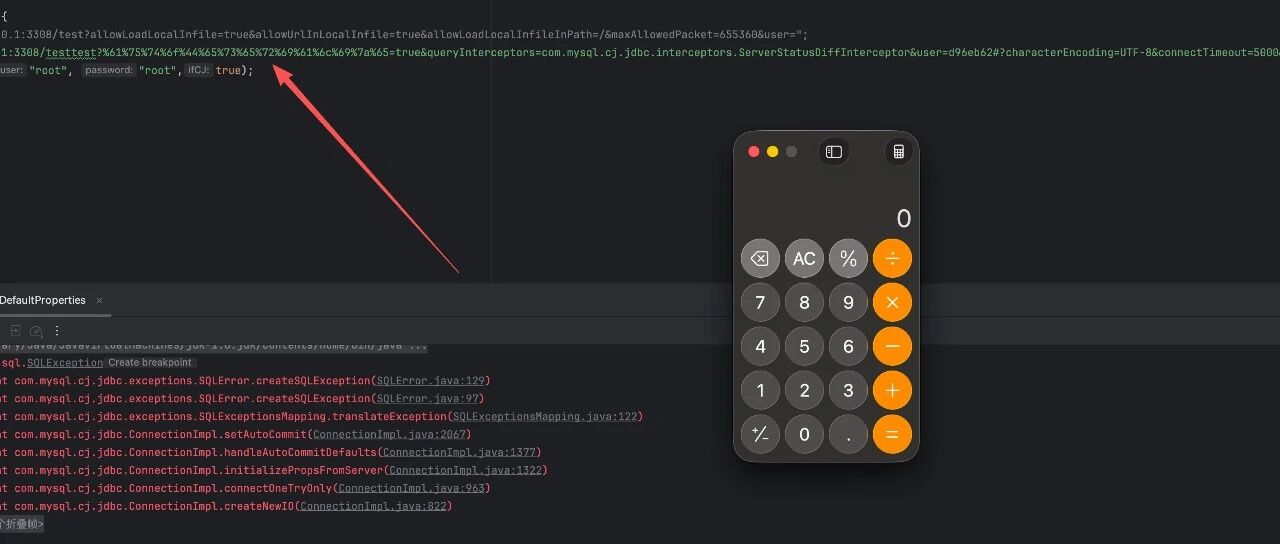Image resolution: width=1280 pixels, height=544 pixels.
Task: Click the decimal point key in Calculator
Action: point(848,434)
